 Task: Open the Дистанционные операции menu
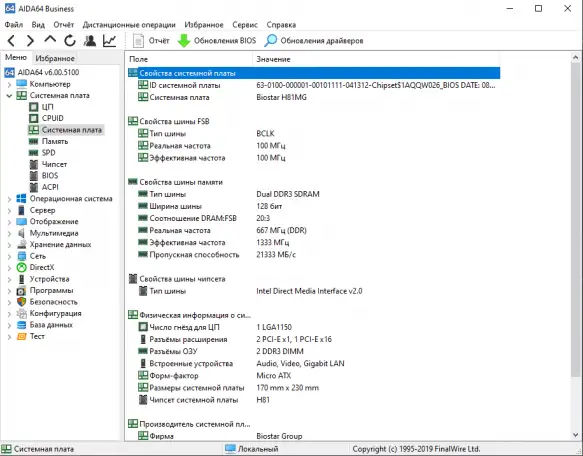click(x=129, y=25)
